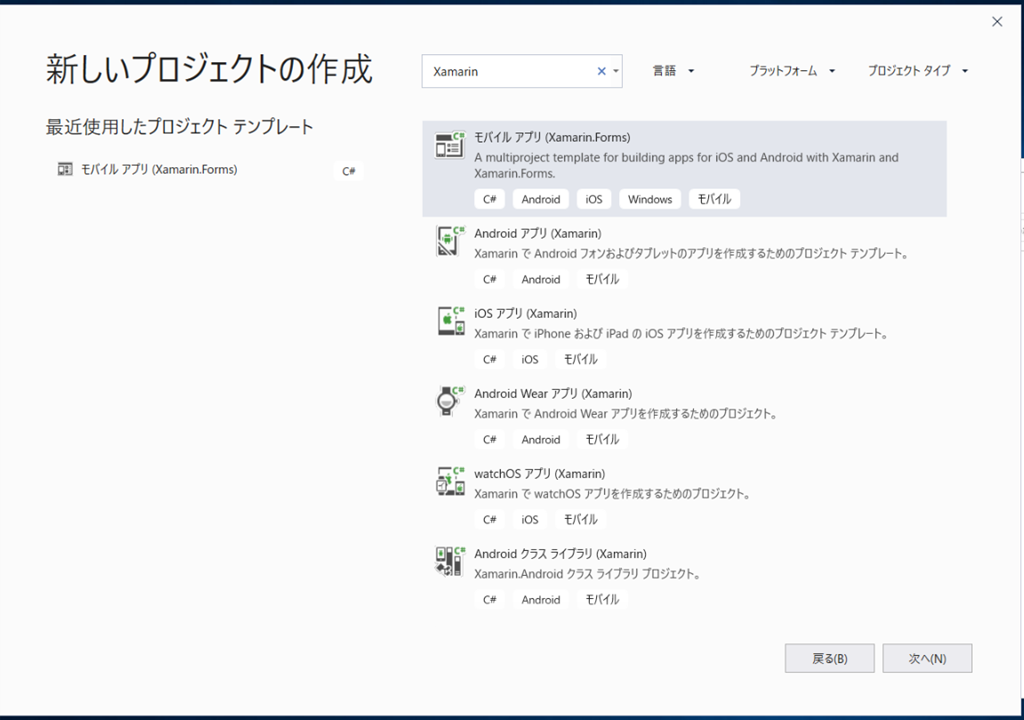
Task: Pick the watchOS アプリ template icon
Action: 449,481
